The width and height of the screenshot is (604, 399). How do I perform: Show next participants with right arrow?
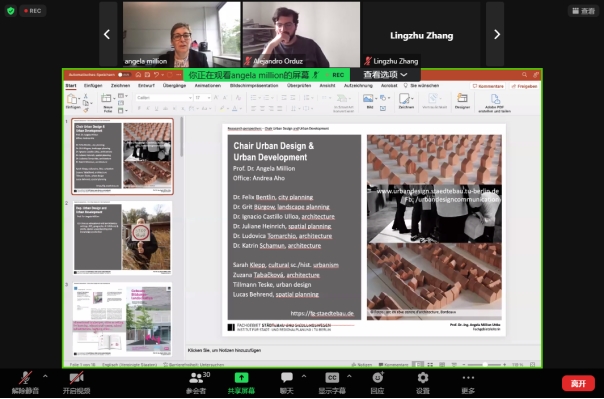(496, 35)
